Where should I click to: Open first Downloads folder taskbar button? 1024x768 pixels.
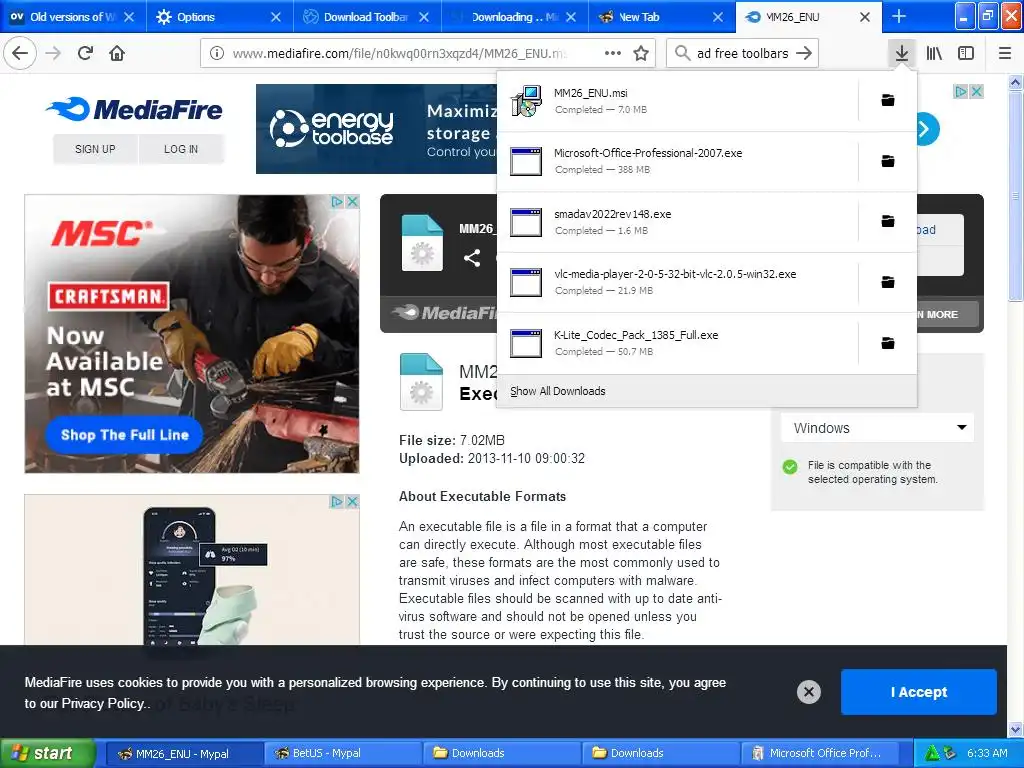[502, 753]
